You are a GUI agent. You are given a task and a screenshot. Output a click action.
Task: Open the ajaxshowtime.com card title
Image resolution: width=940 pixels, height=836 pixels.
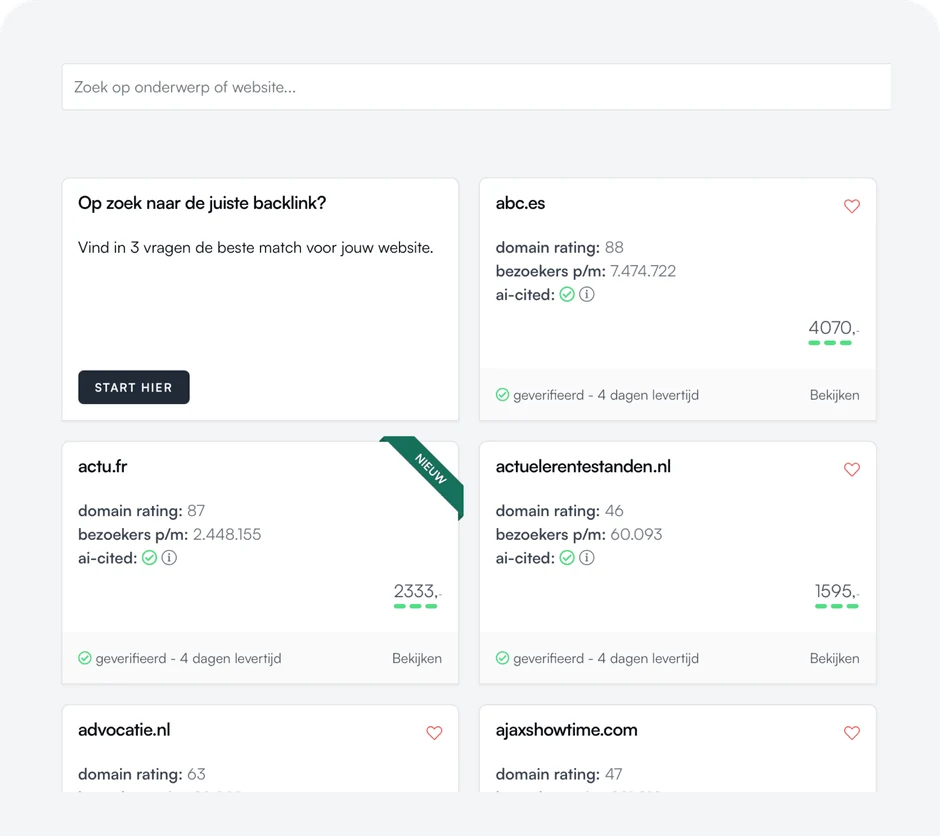(x=567, y=730)
